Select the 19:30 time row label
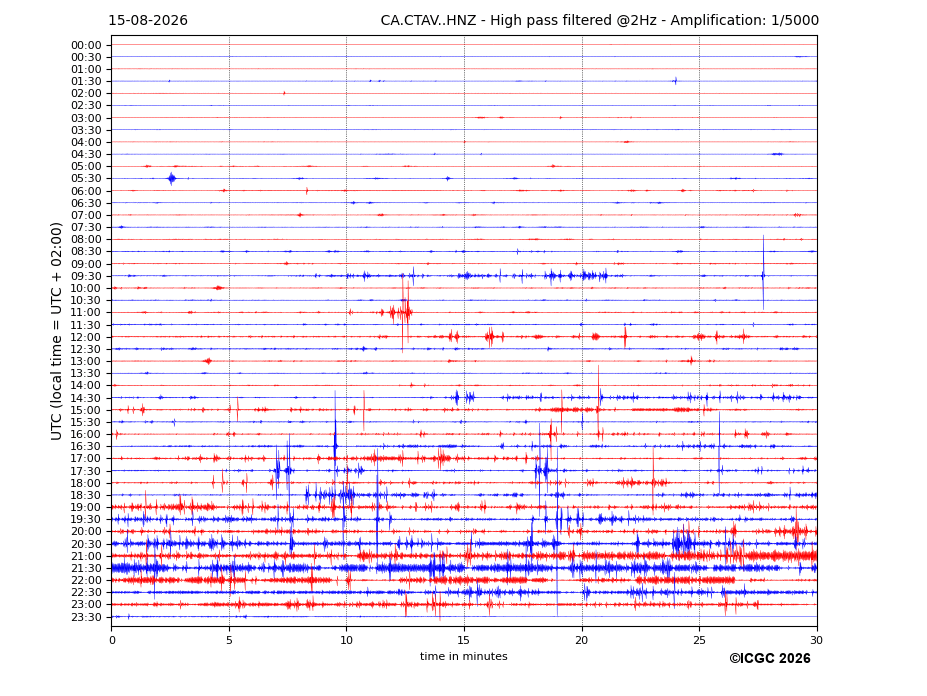Image resolution: width=927 pixels, height=696 pixels. [x=86, y=520]
